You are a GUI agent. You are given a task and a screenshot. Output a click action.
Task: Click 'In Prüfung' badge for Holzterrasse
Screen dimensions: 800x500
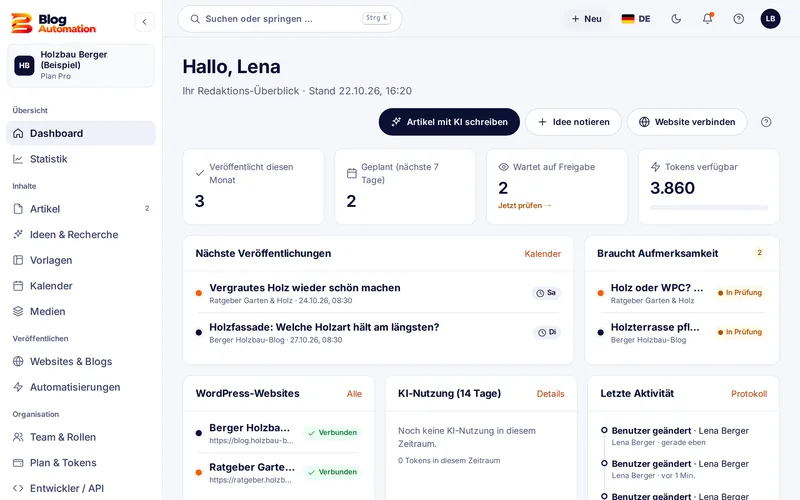[740, 332]
